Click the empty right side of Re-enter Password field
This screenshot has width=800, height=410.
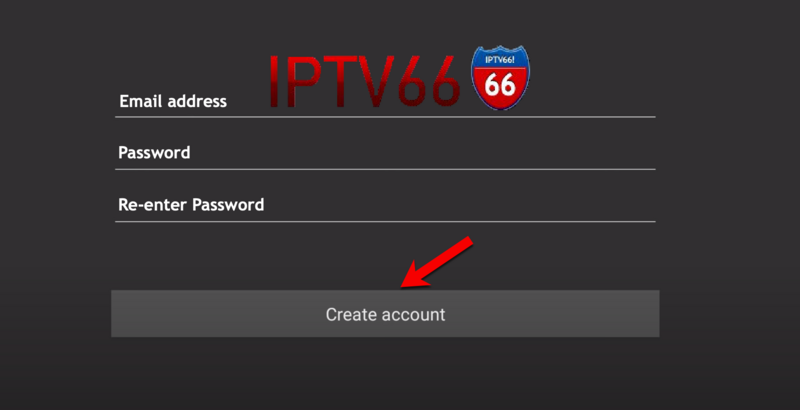coord(561,205)
